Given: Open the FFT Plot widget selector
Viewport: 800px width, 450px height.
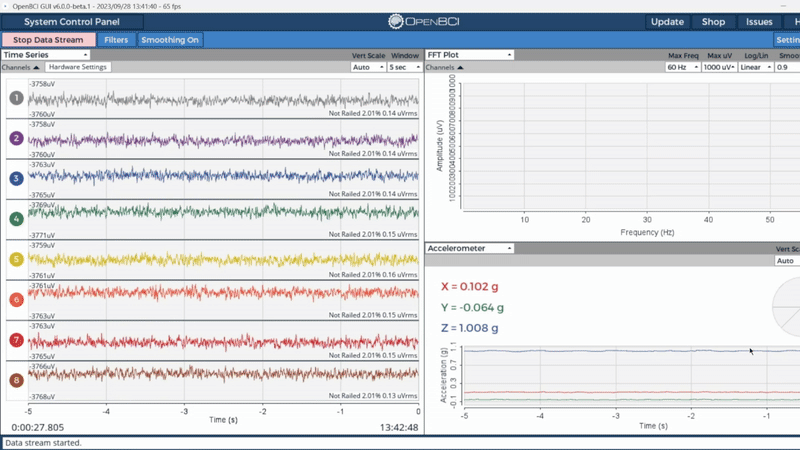Looking at the screenshot, I should coord(469,55).
